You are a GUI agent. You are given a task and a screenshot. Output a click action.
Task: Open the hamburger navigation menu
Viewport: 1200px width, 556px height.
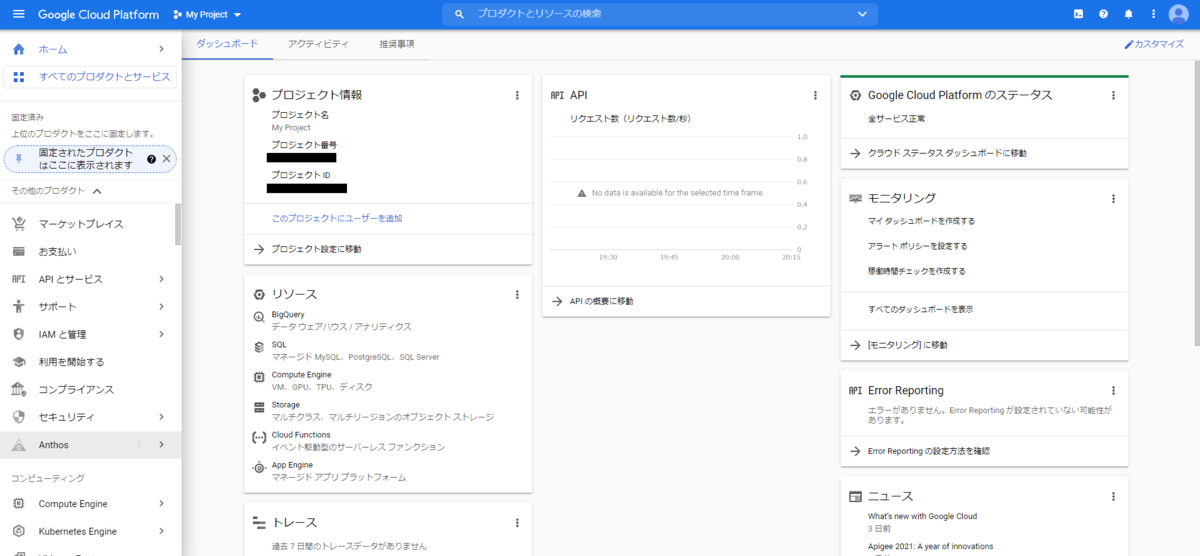18,15
